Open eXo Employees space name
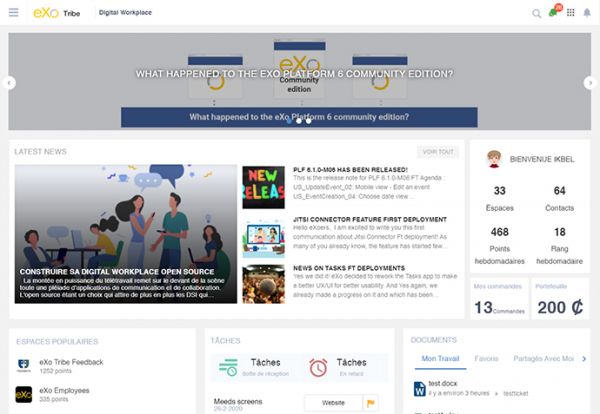Viewport: 600px width, 414px height. pyautogui.click(x=64, y=391)
